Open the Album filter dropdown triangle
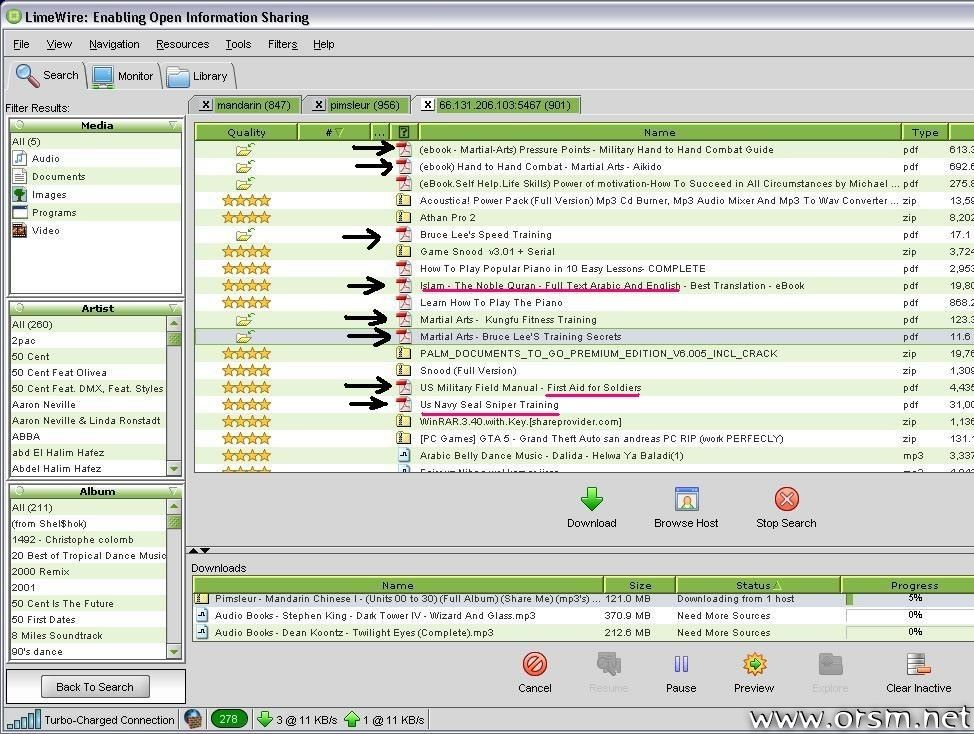This screenshot has height=734, width=974. (173, 492)
